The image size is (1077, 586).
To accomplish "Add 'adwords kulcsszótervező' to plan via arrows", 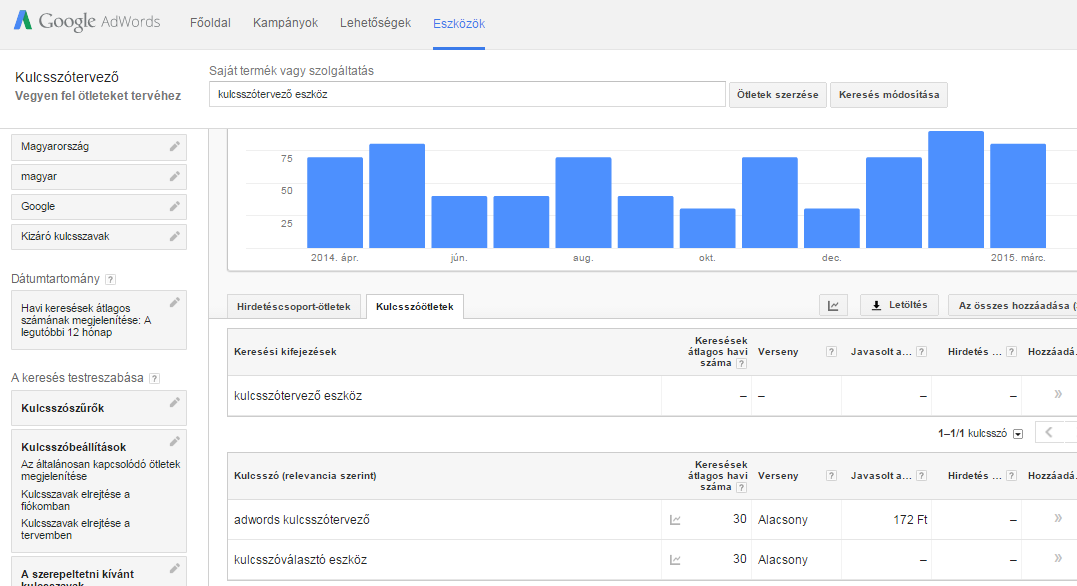I will 1058,518.
